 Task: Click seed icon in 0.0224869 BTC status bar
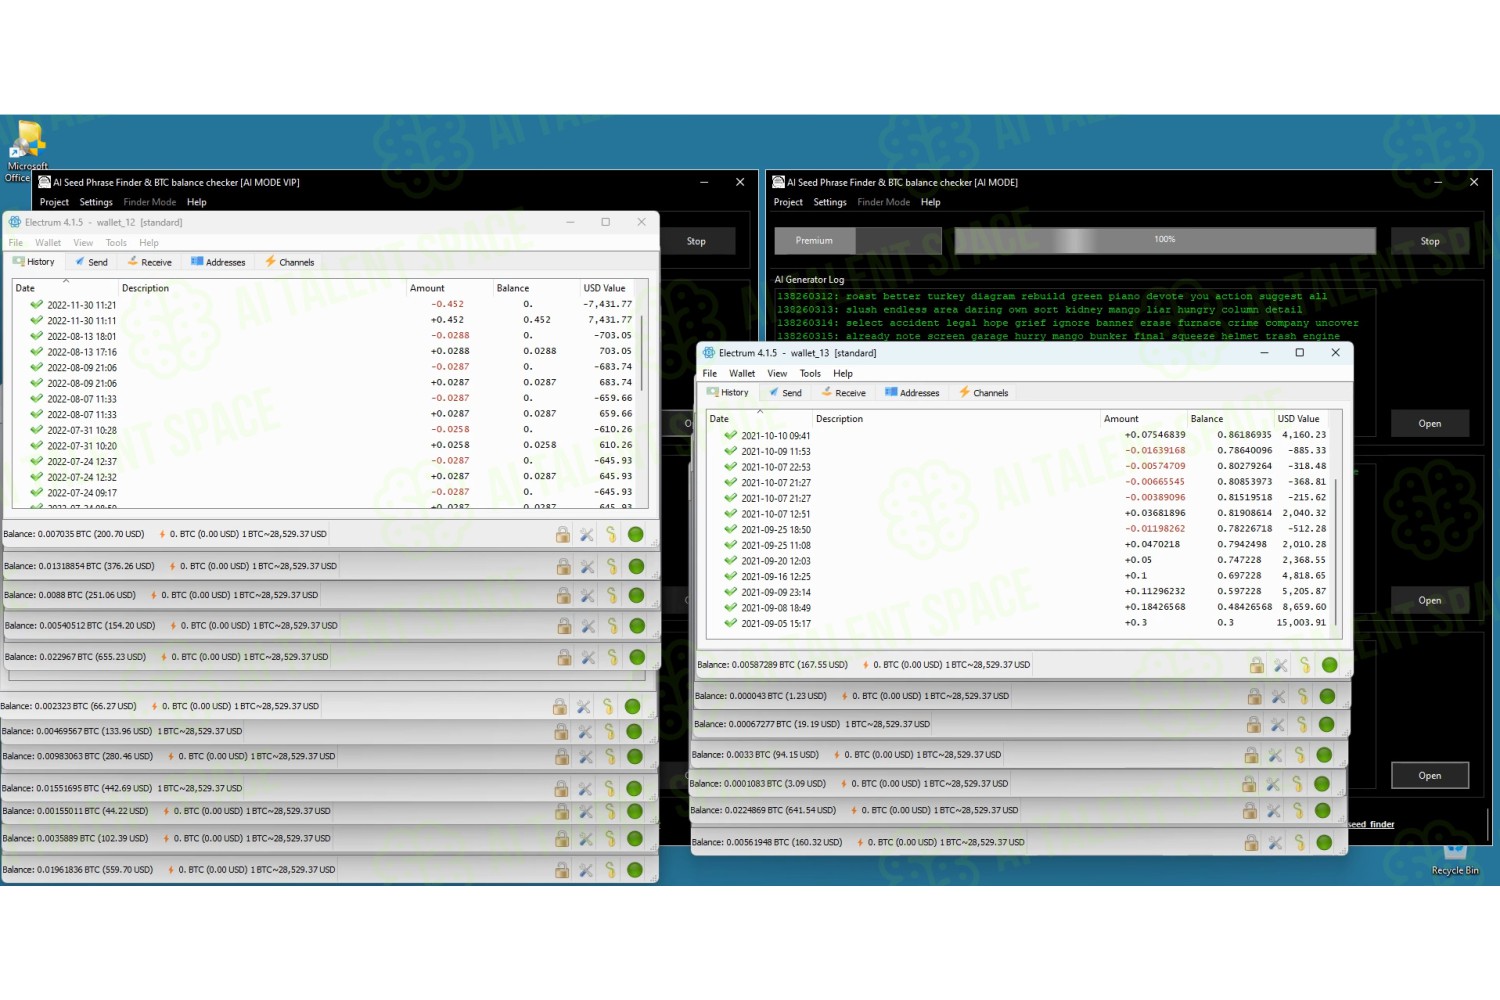(x=1298, y=811)
